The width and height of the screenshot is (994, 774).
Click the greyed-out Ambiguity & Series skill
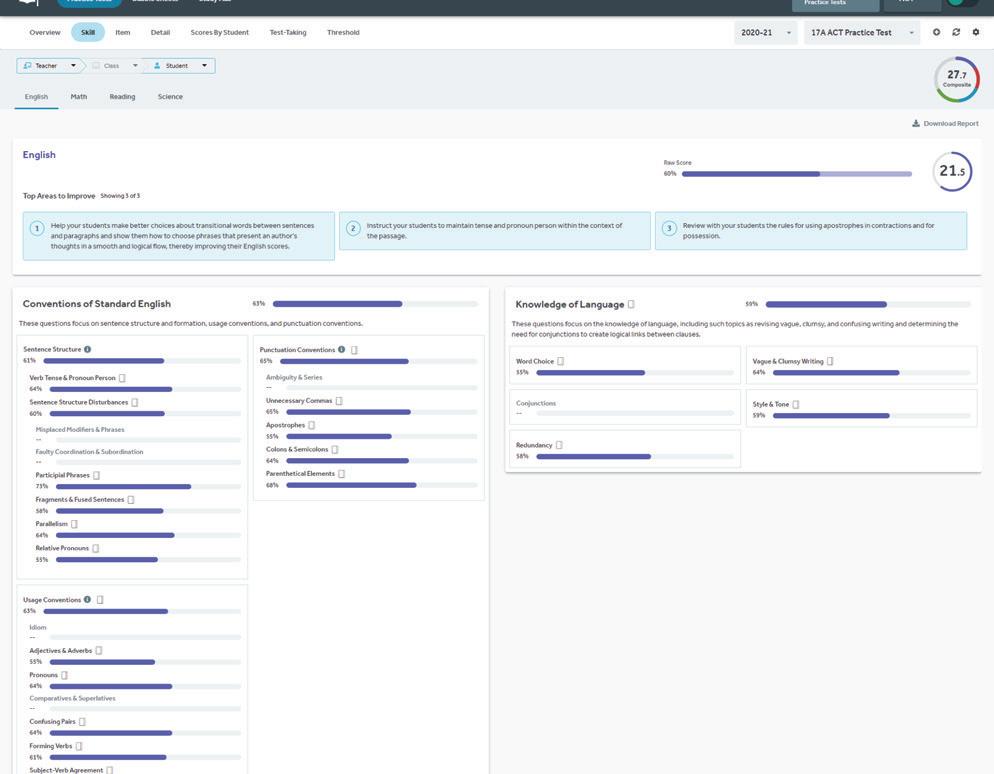click(x=294, y=377)
